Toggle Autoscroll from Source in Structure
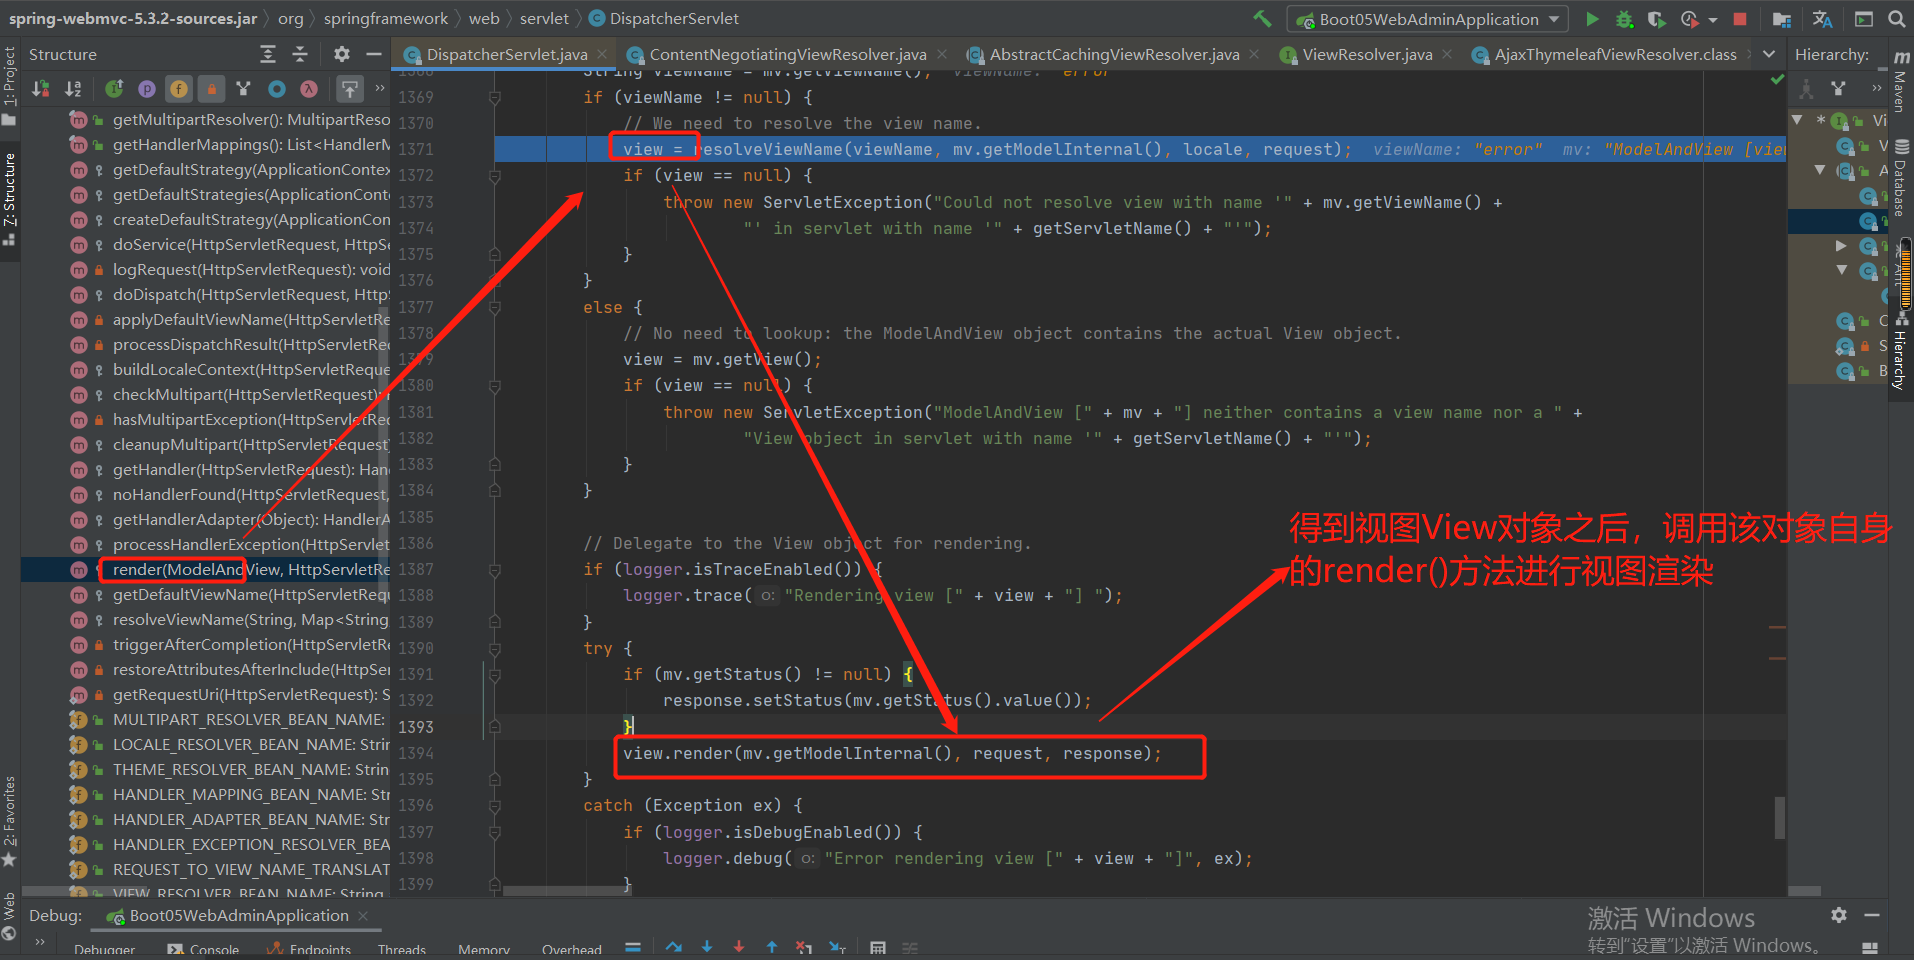1914x960 pixels. click(350, 89)
